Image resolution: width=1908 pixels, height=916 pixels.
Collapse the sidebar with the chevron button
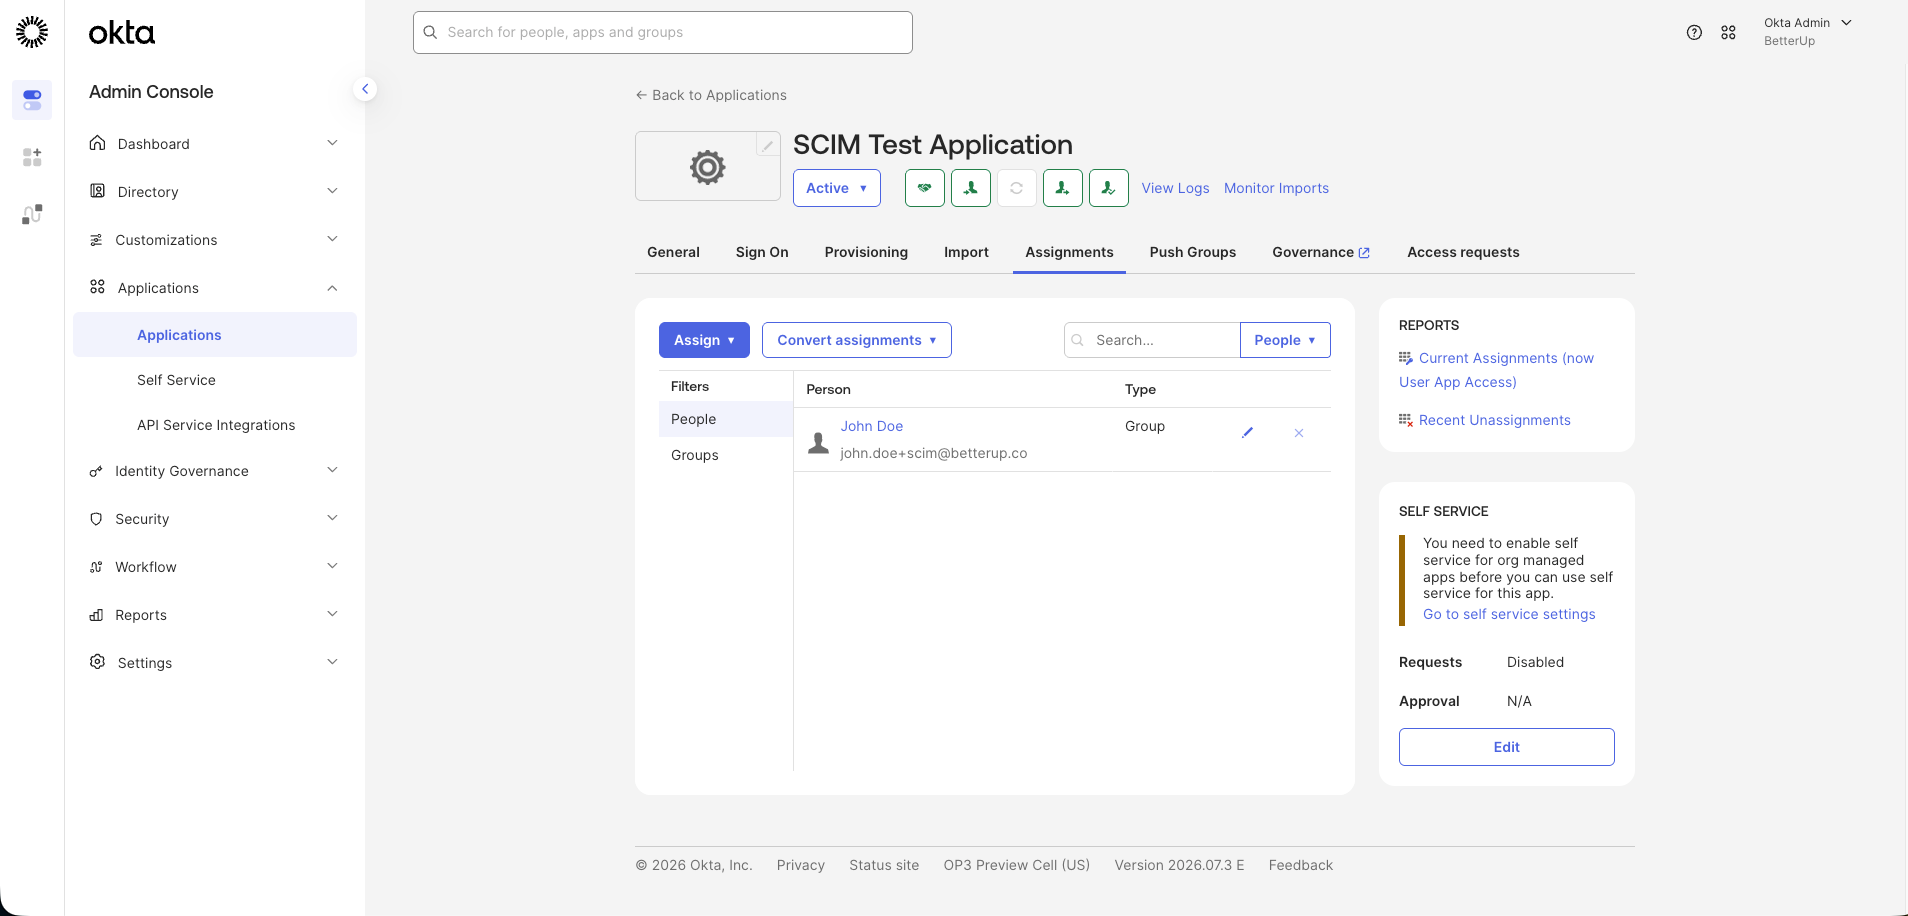(365, 89)
